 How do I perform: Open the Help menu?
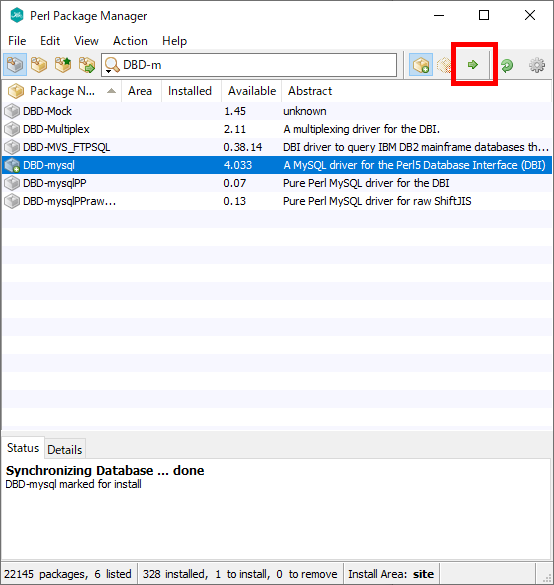[174, 41]
